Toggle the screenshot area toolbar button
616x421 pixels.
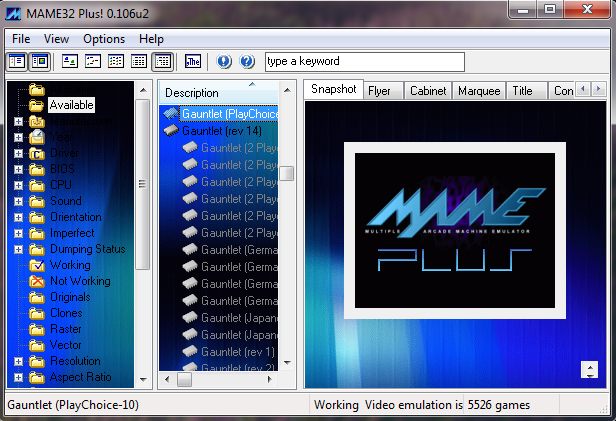click(x=40, y=61)
